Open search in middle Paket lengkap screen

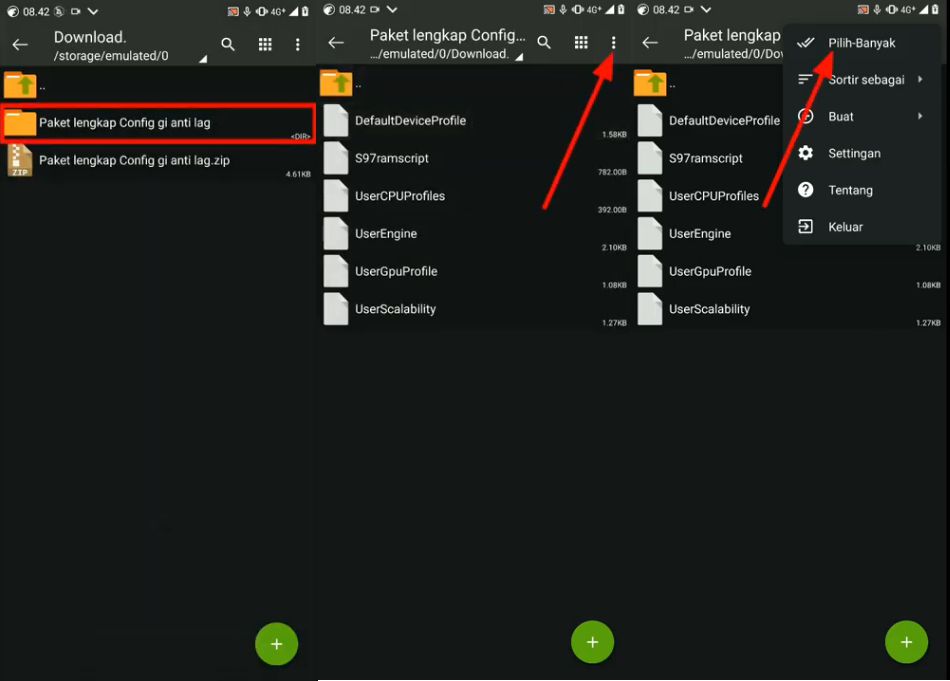pos(544,42)
